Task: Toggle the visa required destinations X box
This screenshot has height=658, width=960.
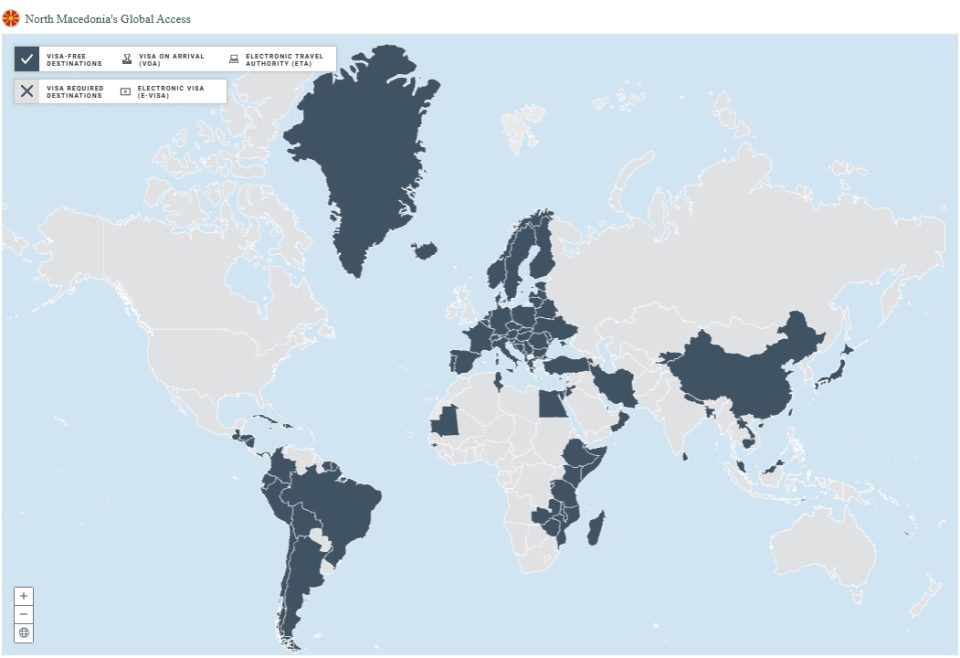Action: click(27, 91)
